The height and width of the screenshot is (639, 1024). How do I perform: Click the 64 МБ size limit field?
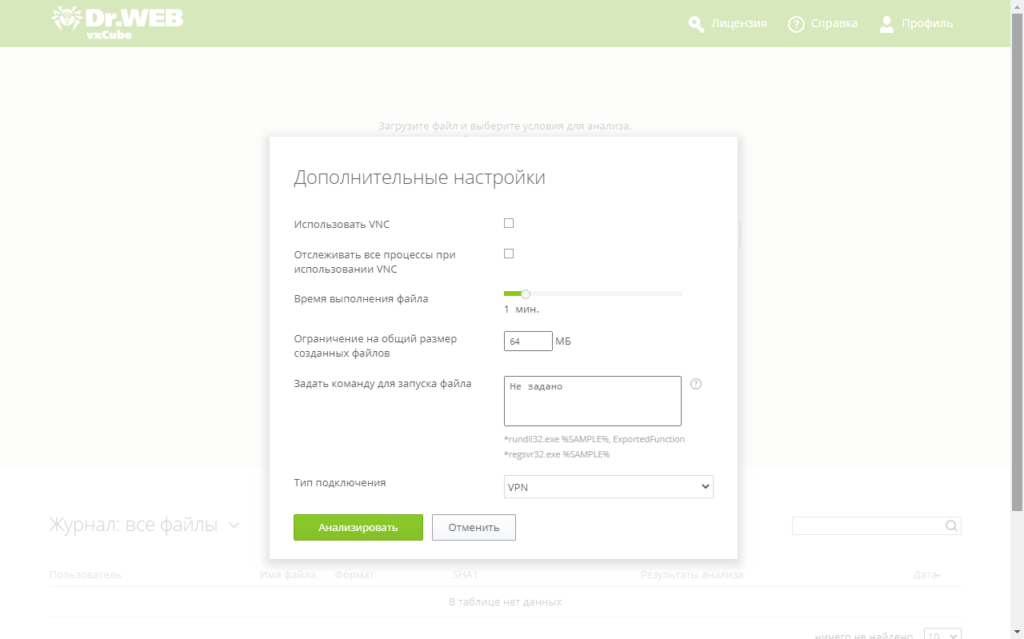point(528,342)
